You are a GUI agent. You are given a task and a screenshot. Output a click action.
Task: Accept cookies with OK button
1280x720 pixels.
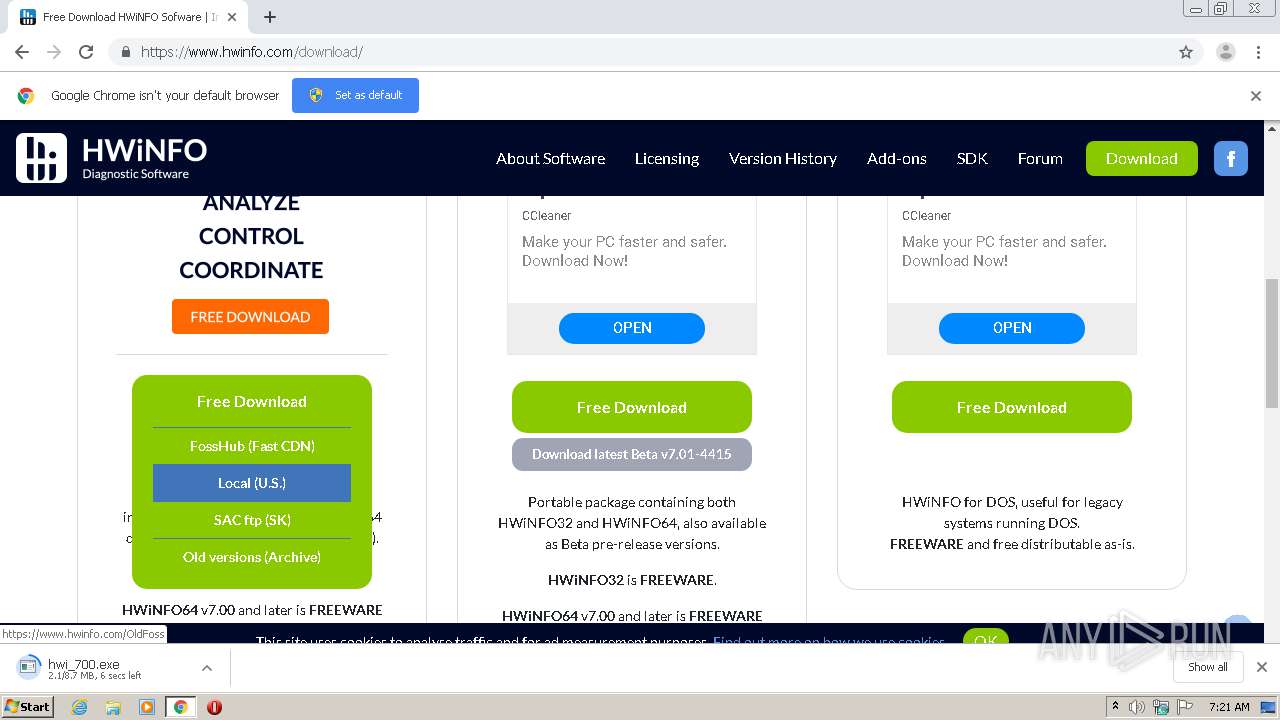point(986,638)
